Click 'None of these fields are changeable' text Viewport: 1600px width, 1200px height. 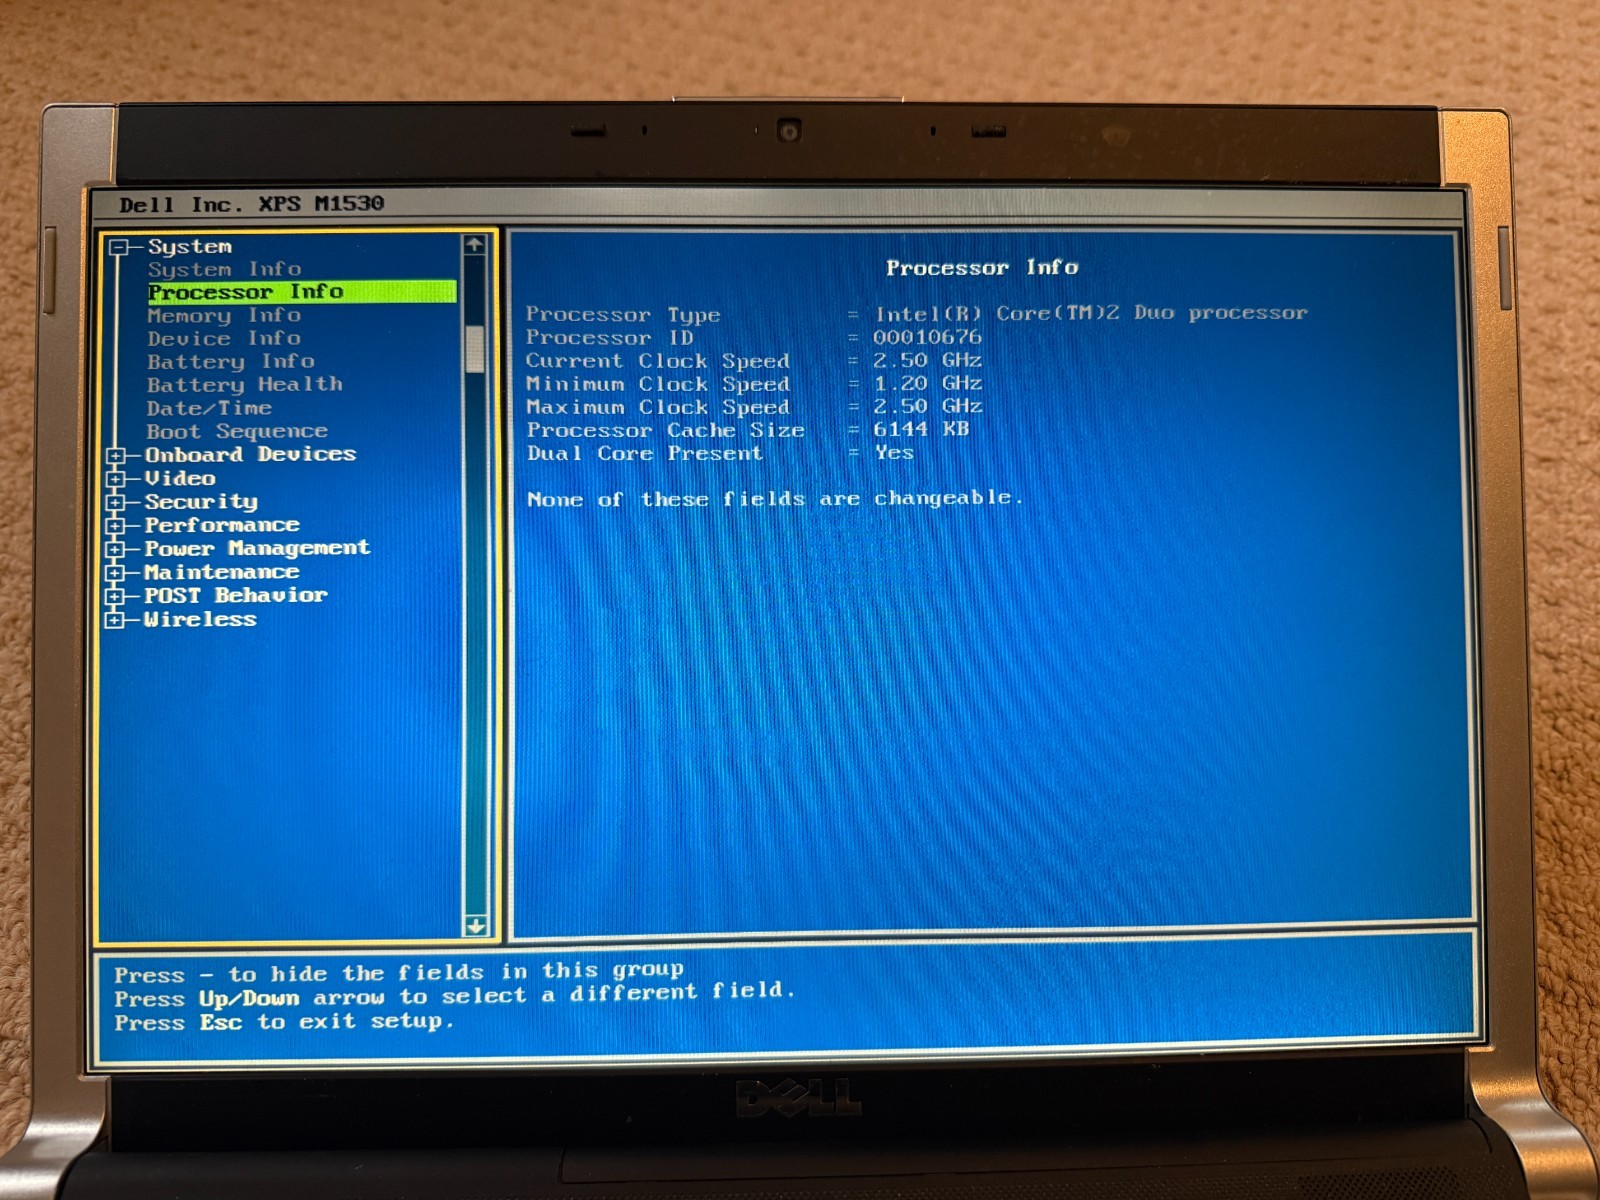click(775, 498)
